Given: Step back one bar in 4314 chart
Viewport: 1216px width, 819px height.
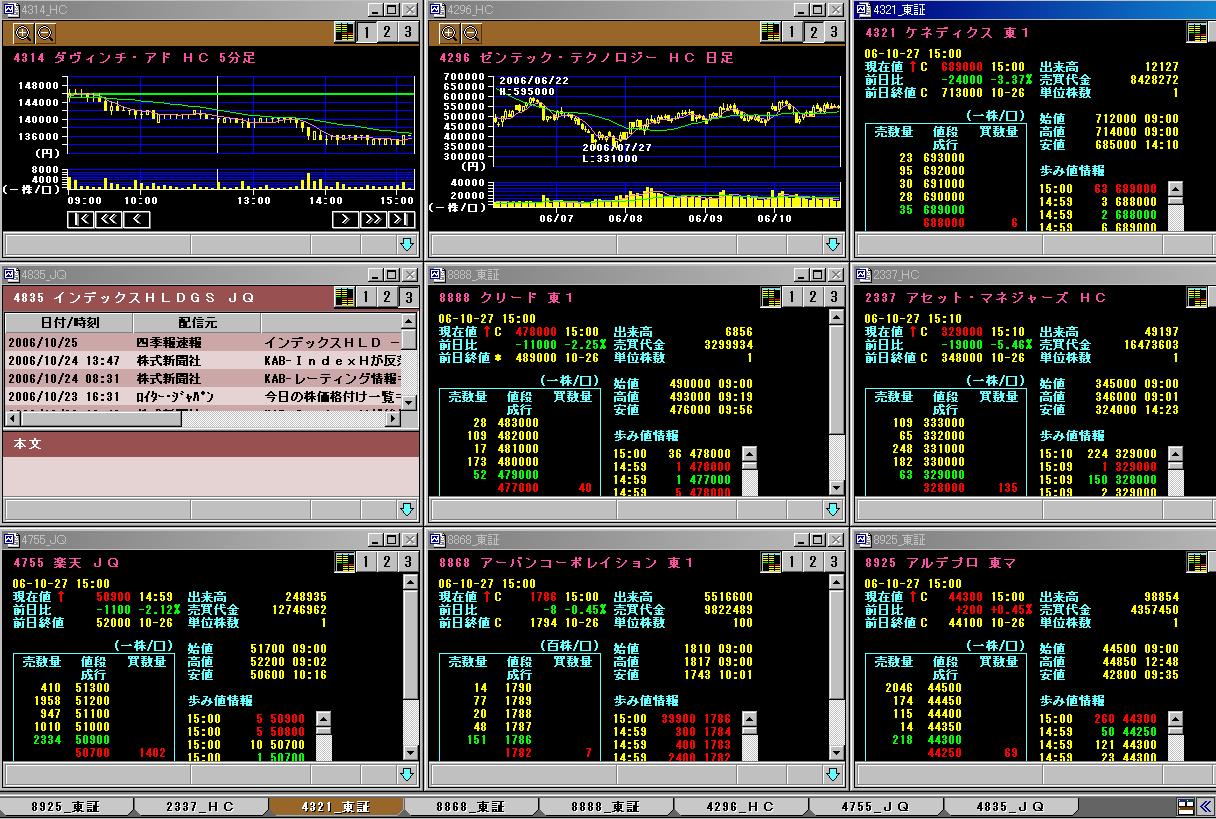Looking at the screenshot, I should point(136,220).
